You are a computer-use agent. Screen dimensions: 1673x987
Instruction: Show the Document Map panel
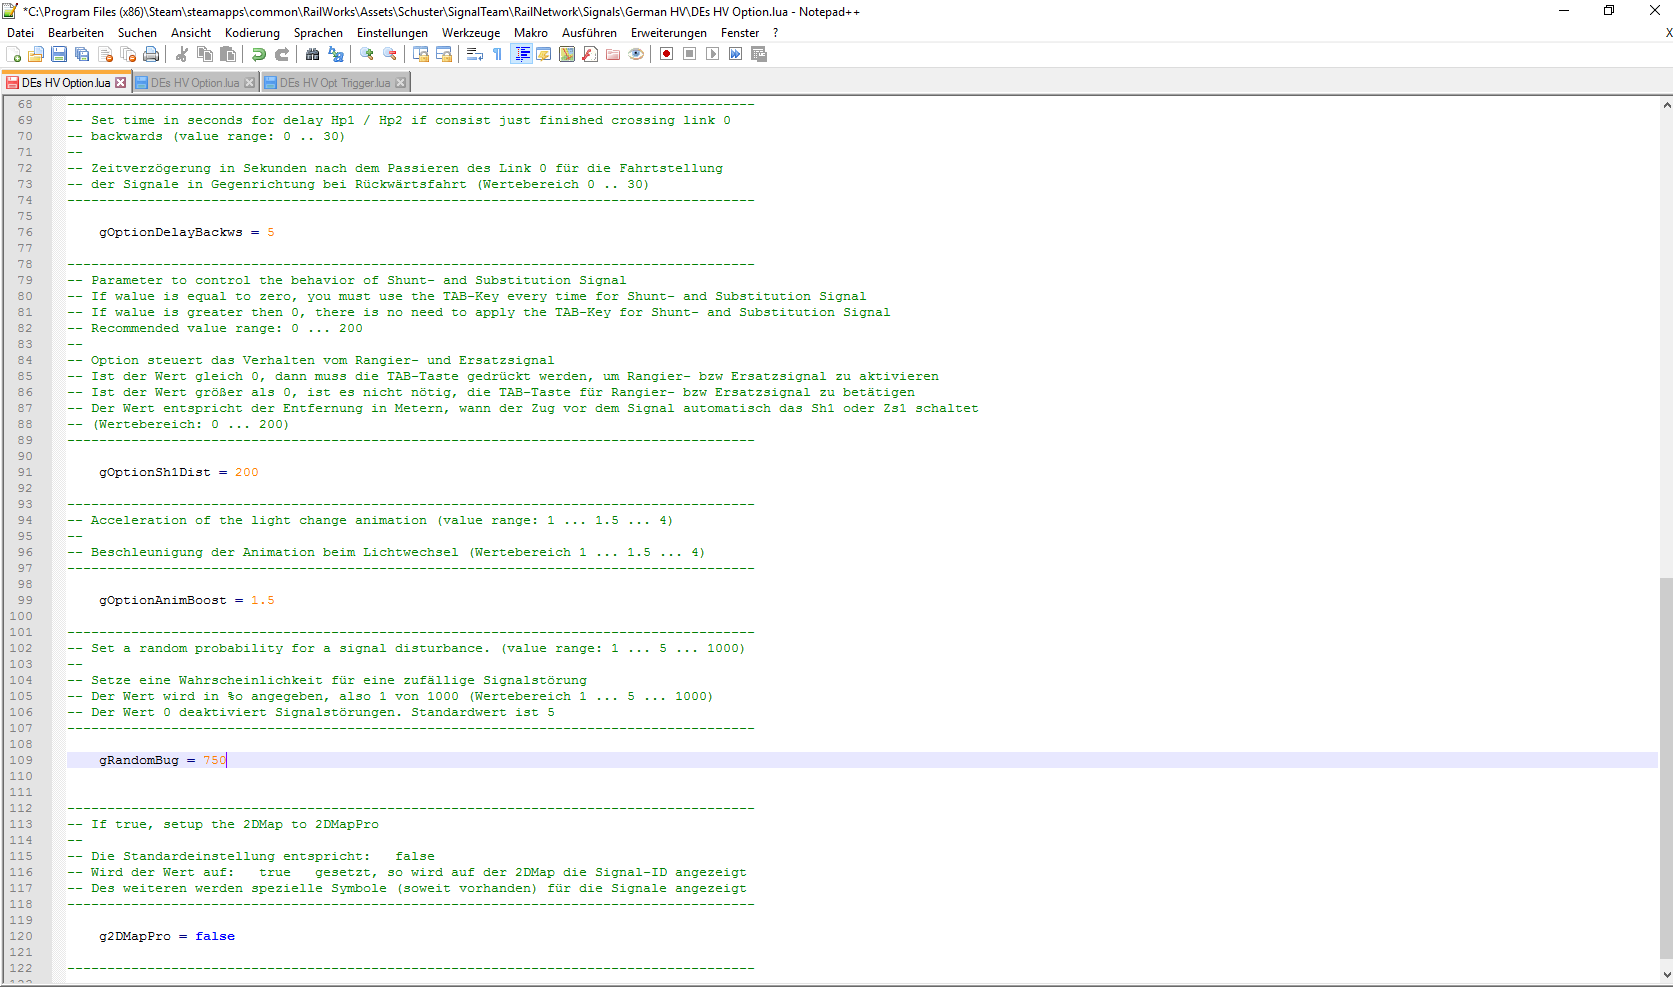tap(567, 54)
